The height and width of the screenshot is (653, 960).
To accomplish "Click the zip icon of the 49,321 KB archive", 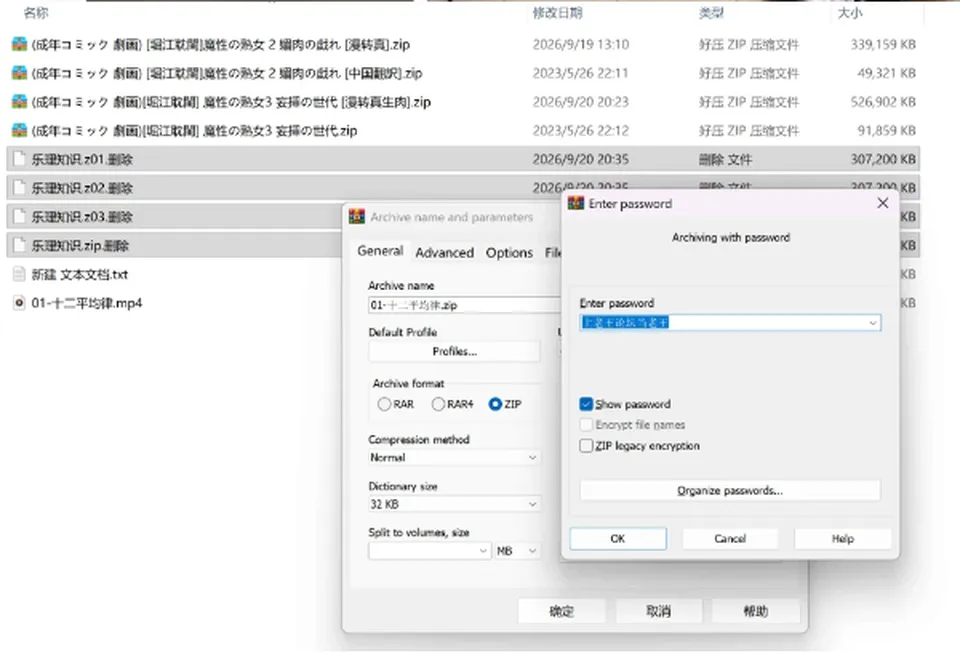I will [20, 73].
